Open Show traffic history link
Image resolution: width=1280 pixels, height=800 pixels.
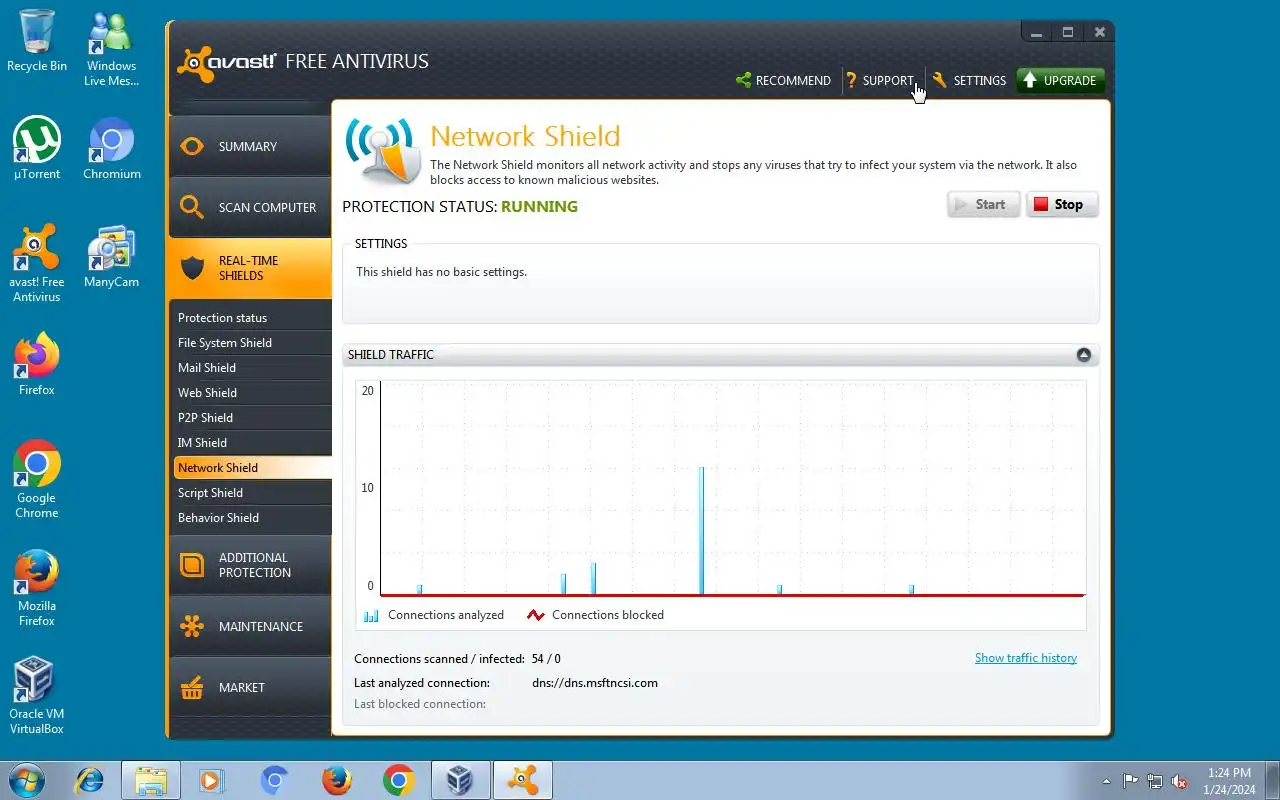click(1026, 658)
